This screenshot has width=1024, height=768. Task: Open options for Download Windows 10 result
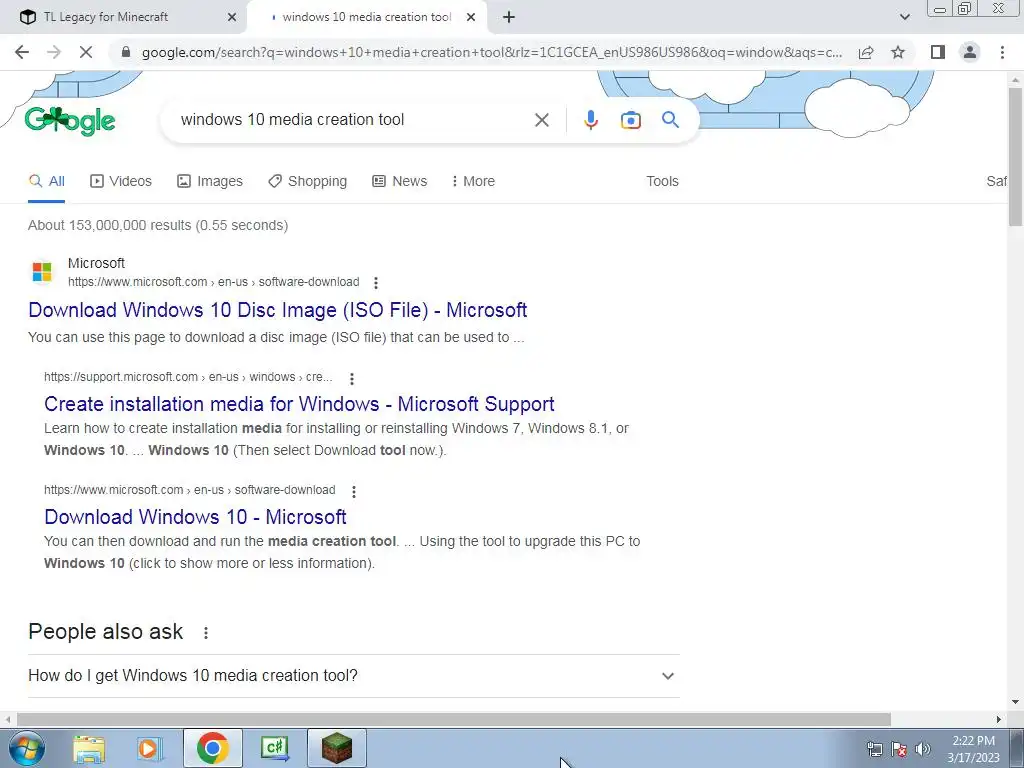[353, 492]
